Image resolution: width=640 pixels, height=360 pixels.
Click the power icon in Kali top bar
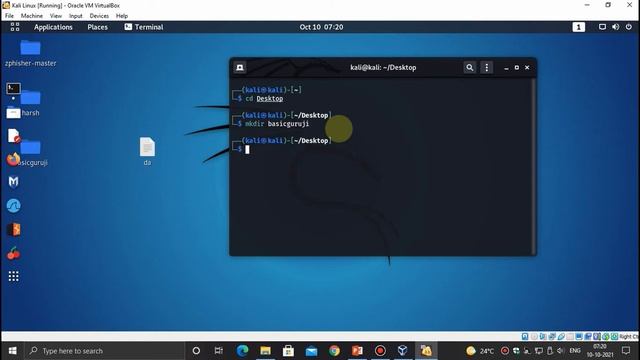[x=629, y=27]
